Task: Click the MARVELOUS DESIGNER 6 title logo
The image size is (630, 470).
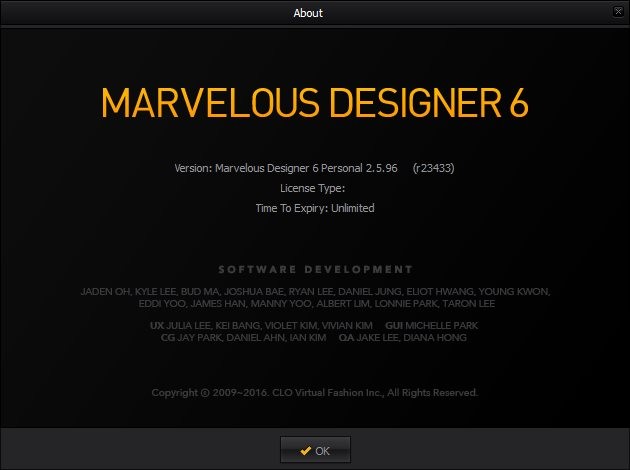Action: (315, 102)
